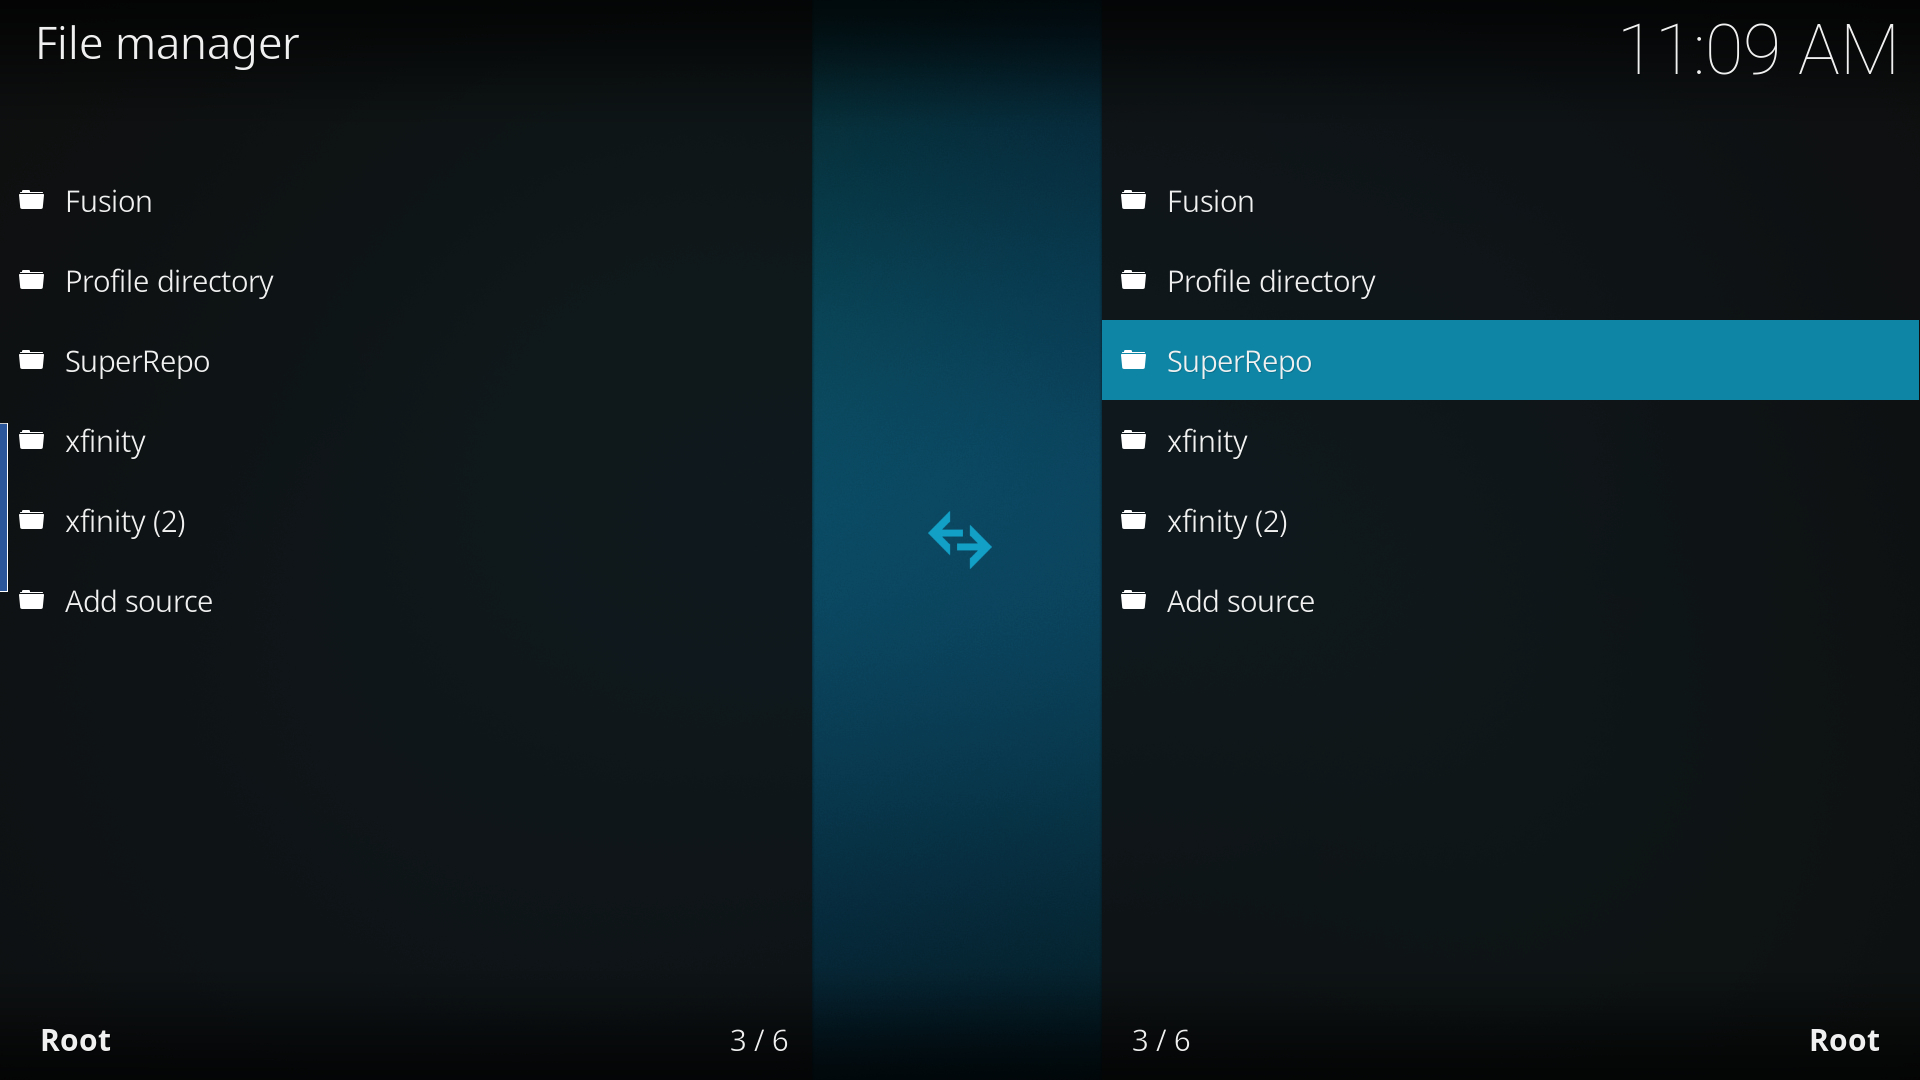
Task: Expand the SuperRepo folder in left panel
Action: click(137, 360)
